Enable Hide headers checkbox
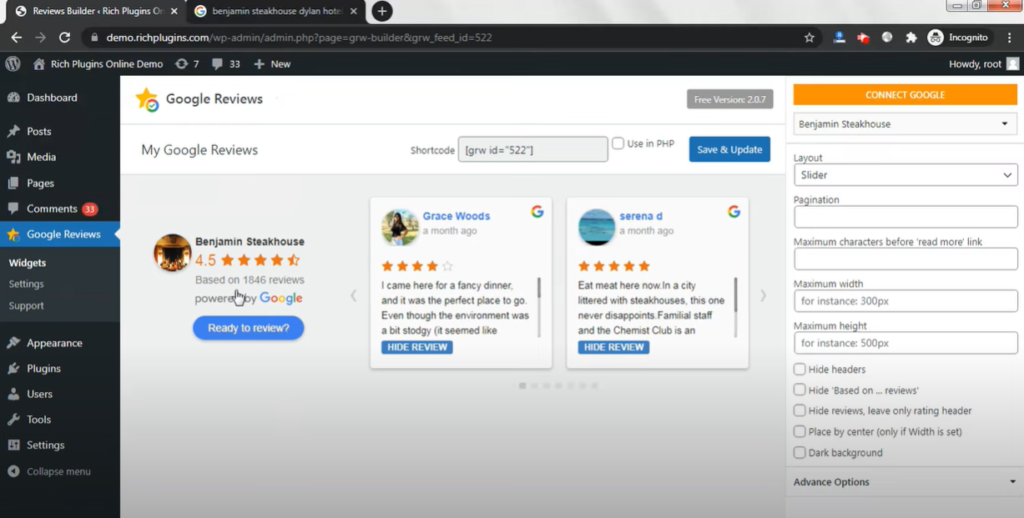 click(799, 369)
